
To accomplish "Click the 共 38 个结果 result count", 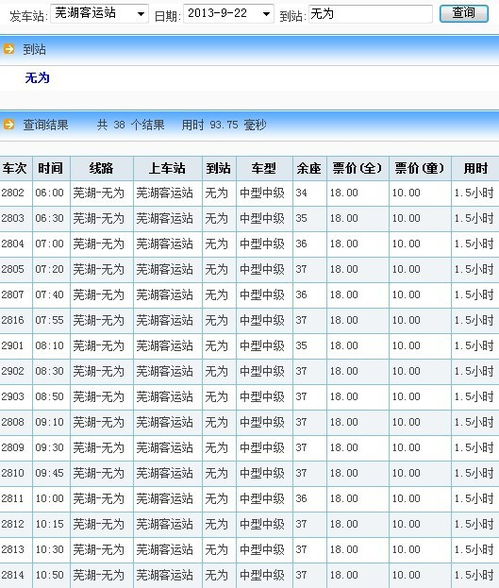I will point(131,124).
